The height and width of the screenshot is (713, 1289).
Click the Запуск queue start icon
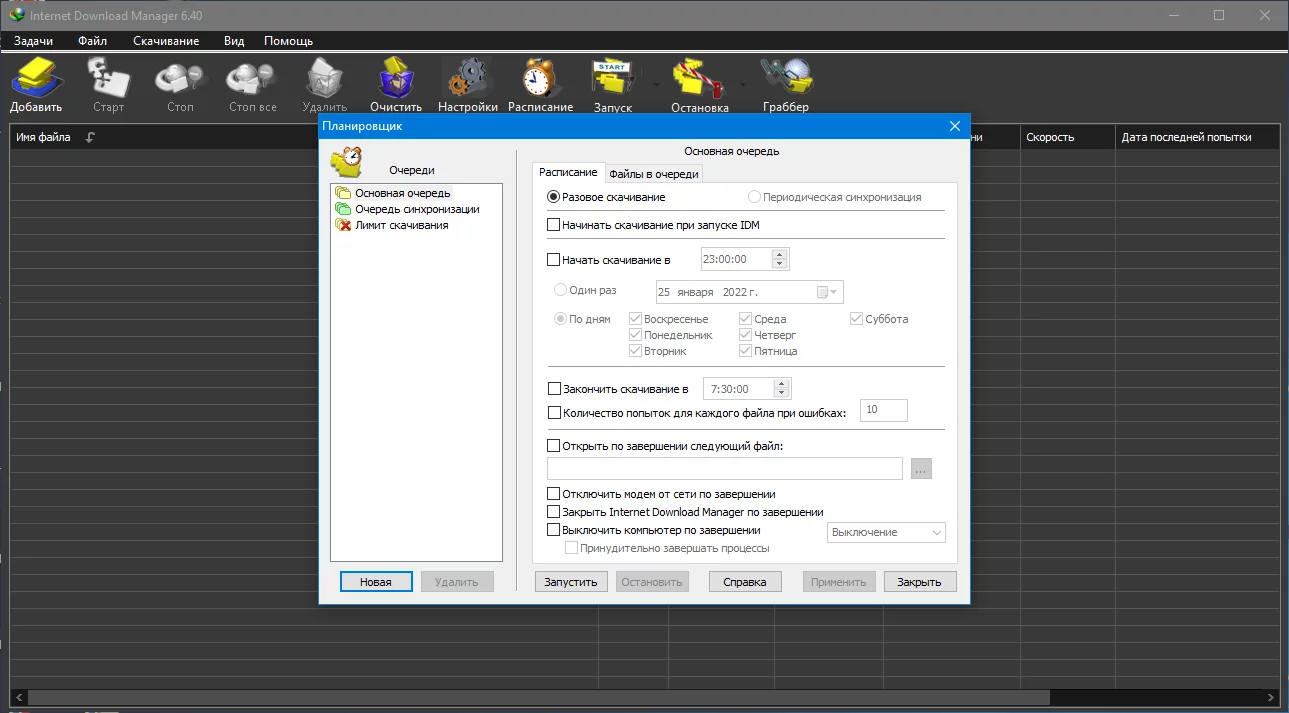point(612,78)
